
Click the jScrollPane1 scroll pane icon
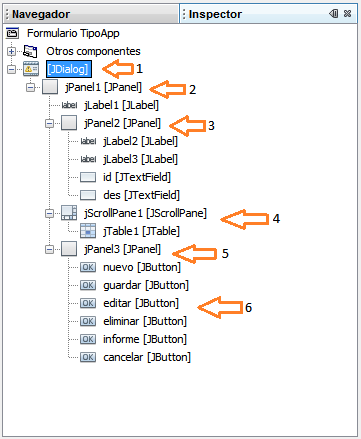(69, 213)
